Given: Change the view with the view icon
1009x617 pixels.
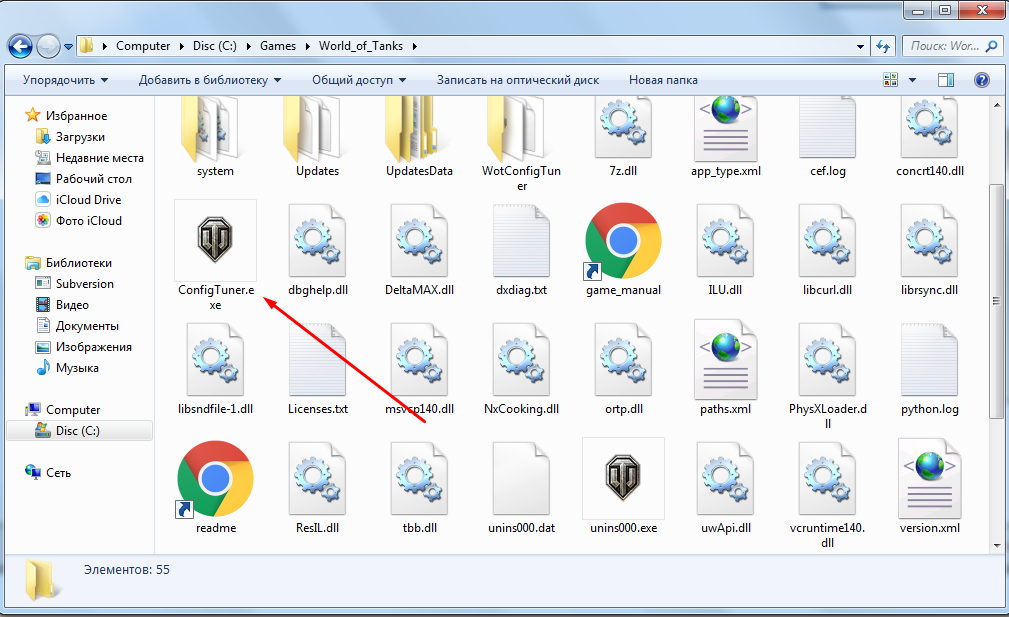Looking at the screenshot, I should (x=891, y=80).
